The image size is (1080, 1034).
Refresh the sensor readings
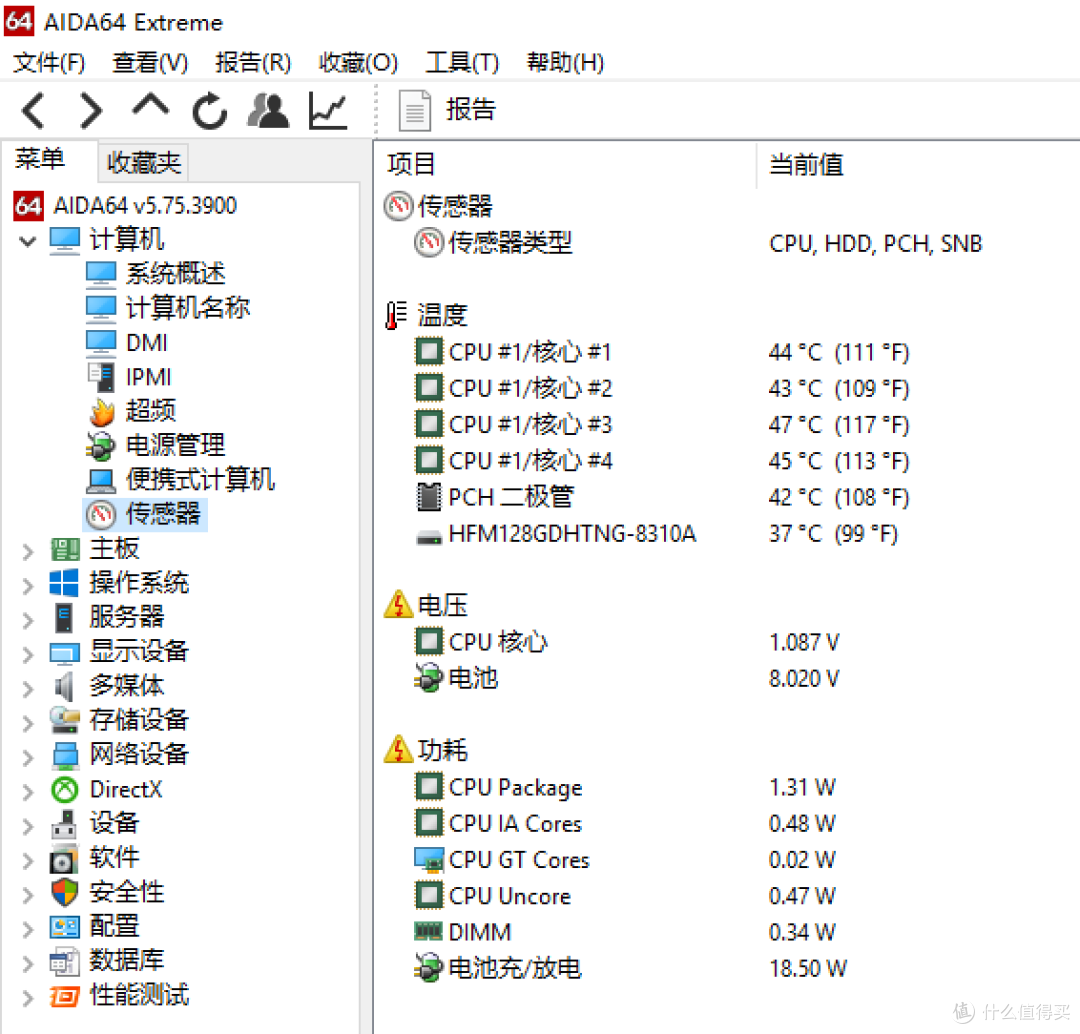(209, 110)
